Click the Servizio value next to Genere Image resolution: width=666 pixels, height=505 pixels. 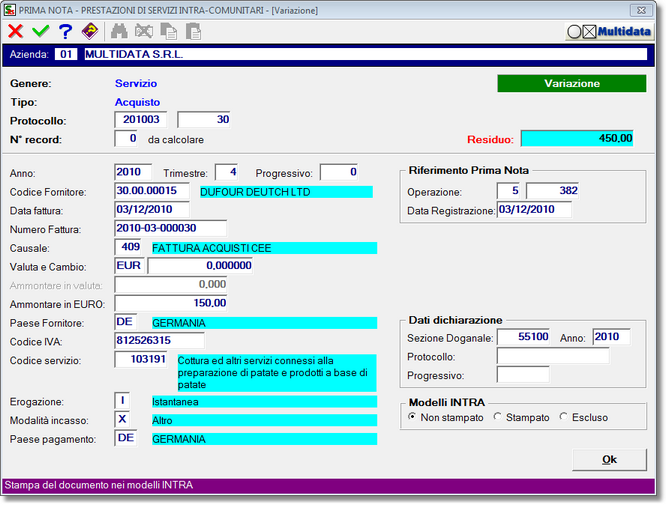click(x=136, y=83)
